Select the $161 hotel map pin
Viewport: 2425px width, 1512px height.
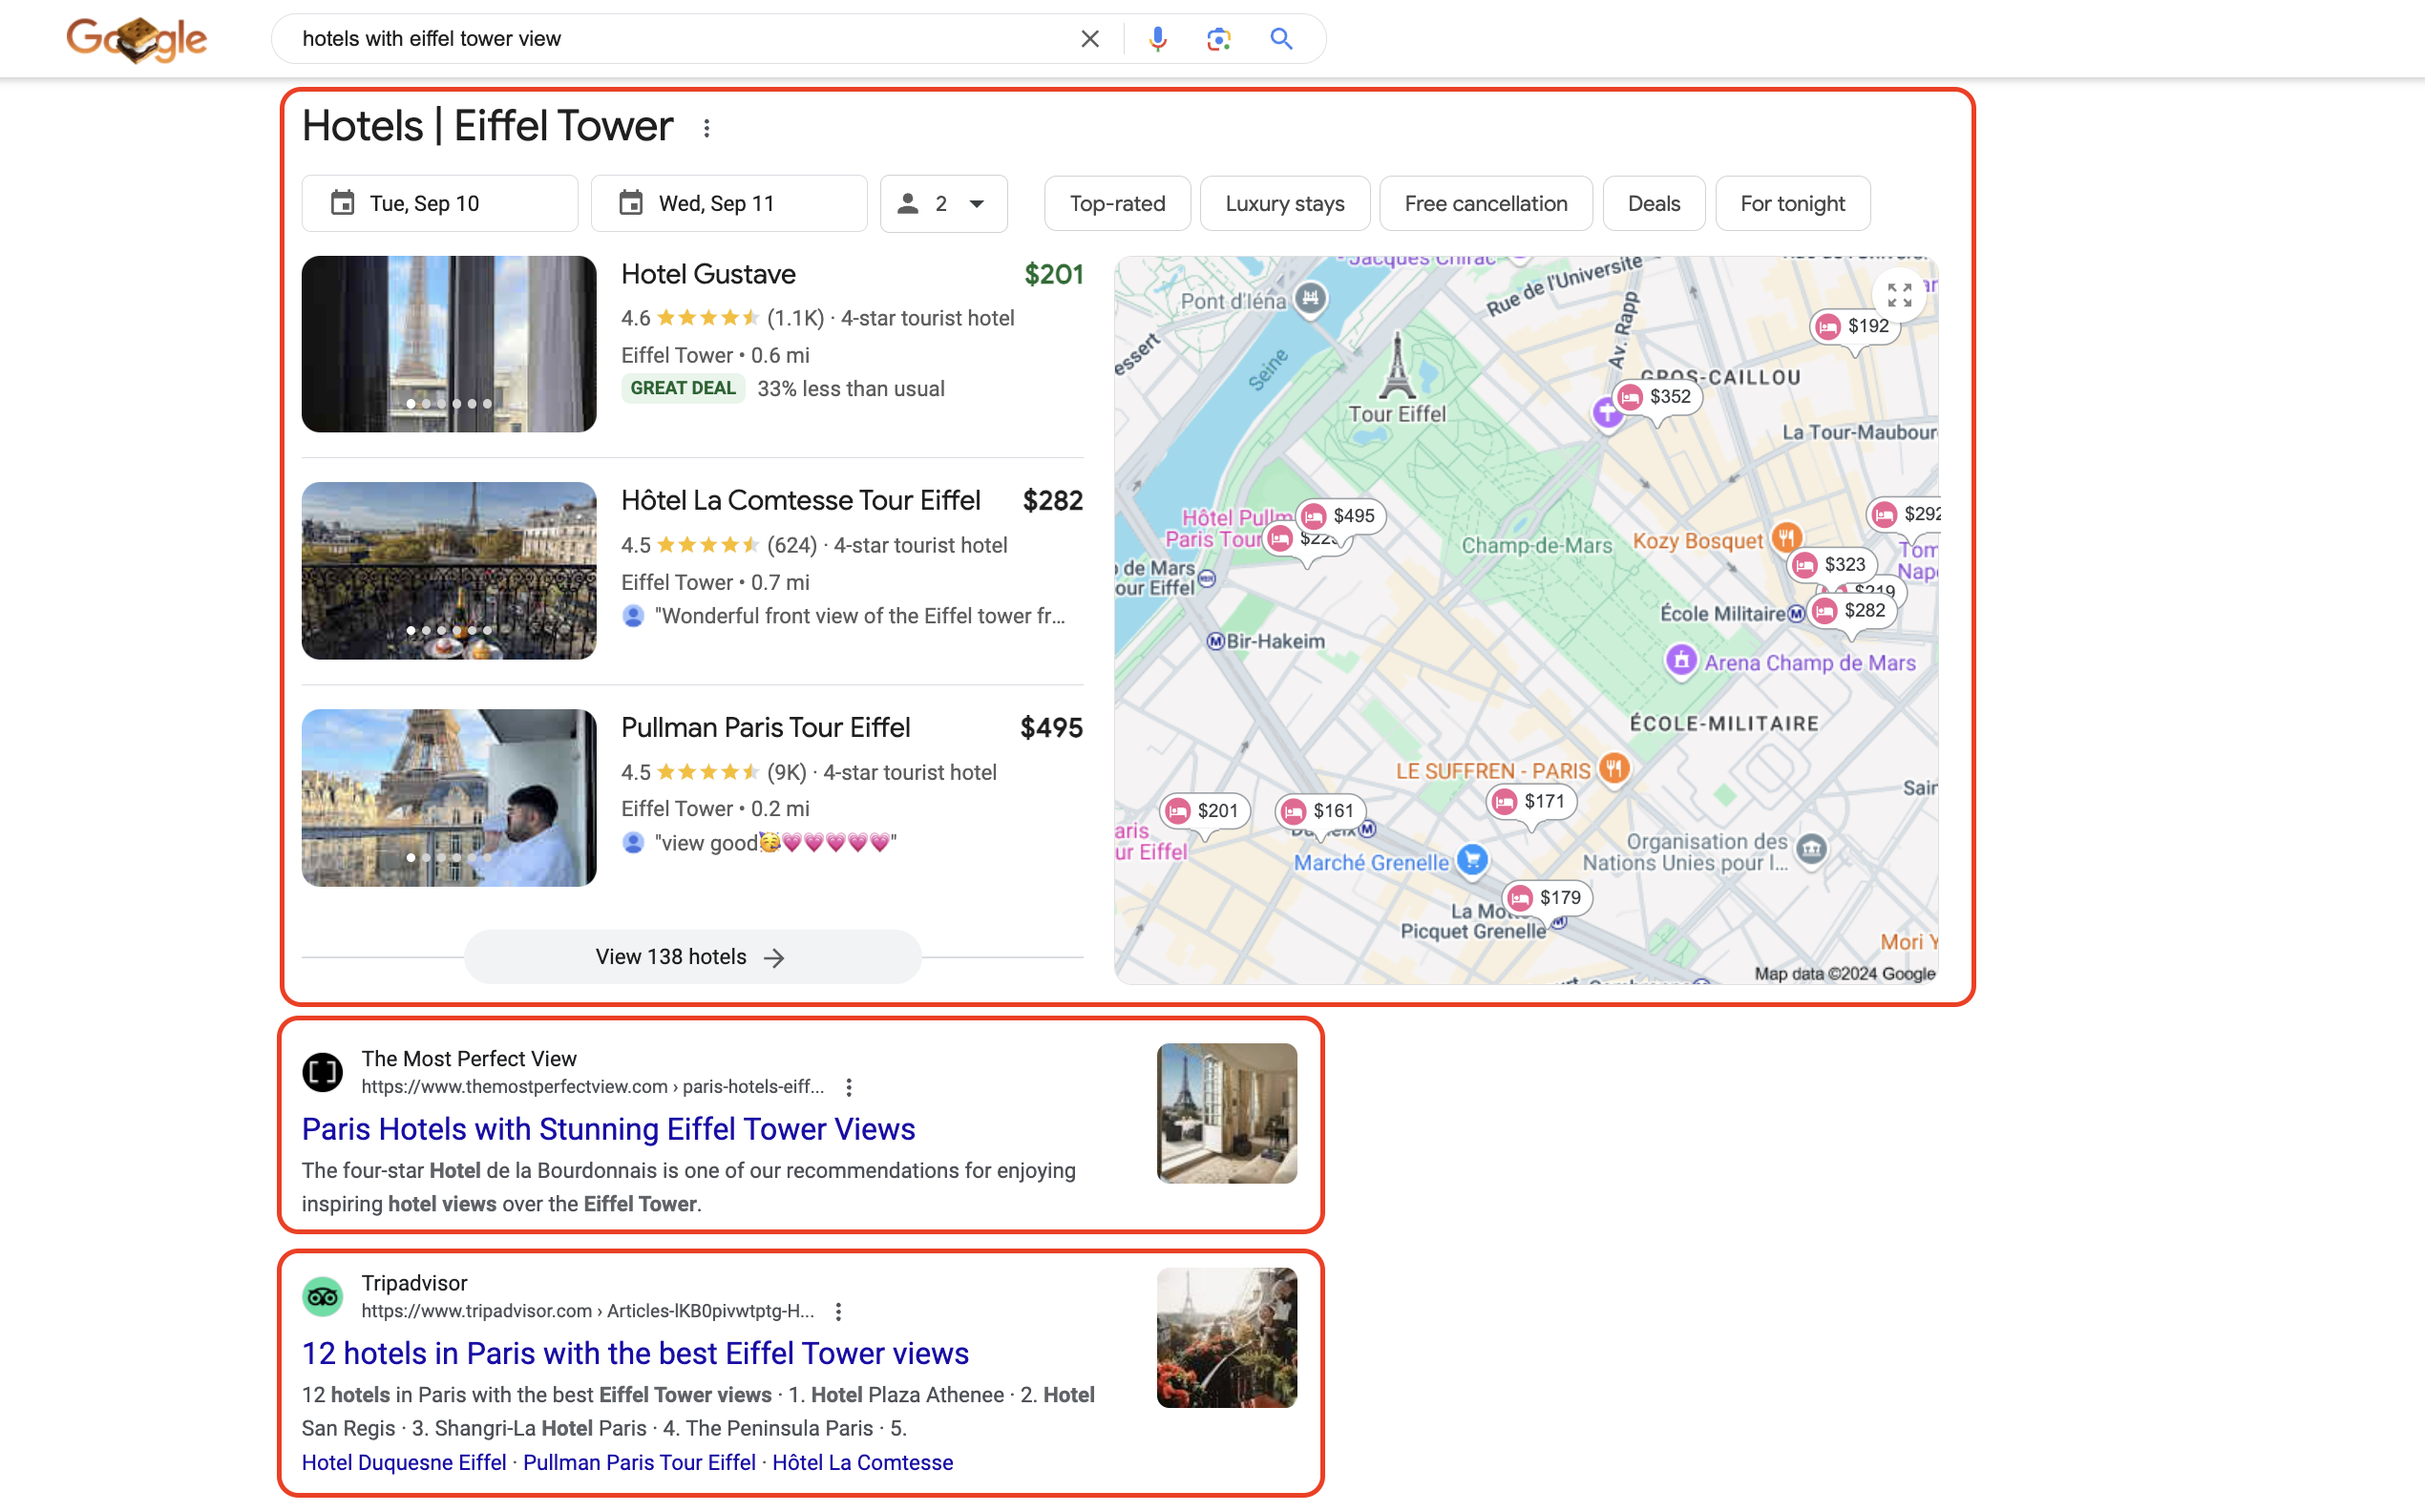point(1321,811)
